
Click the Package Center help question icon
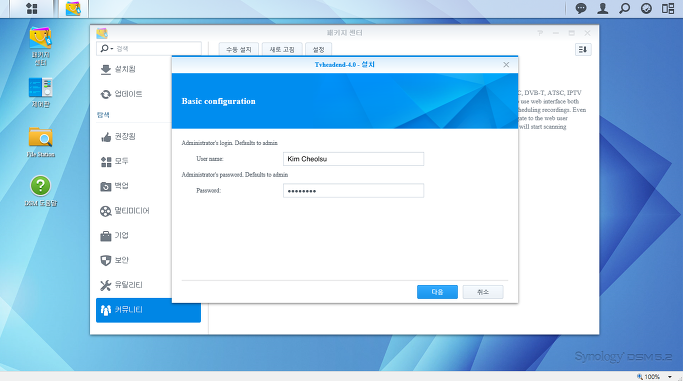[540, 33]
